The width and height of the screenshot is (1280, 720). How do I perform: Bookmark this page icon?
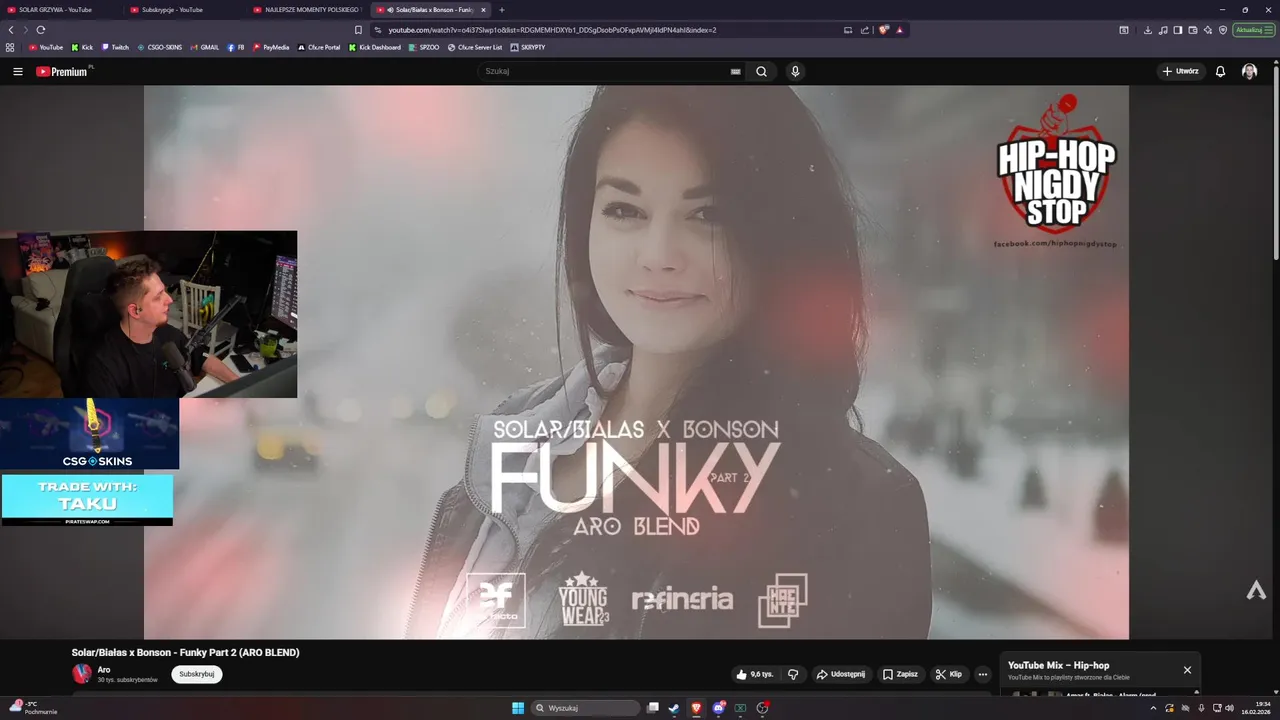tap(358, 30)
